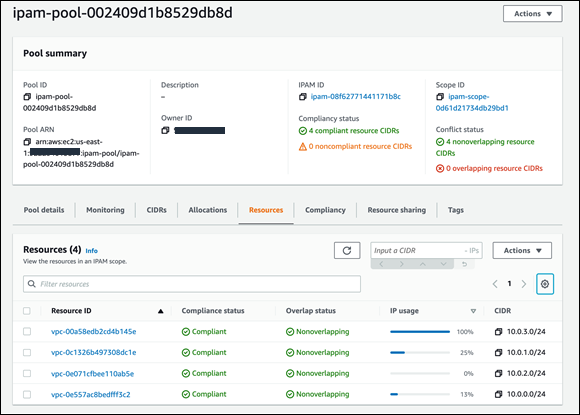Click CIDR navigator right arrow

pos(402,264)
